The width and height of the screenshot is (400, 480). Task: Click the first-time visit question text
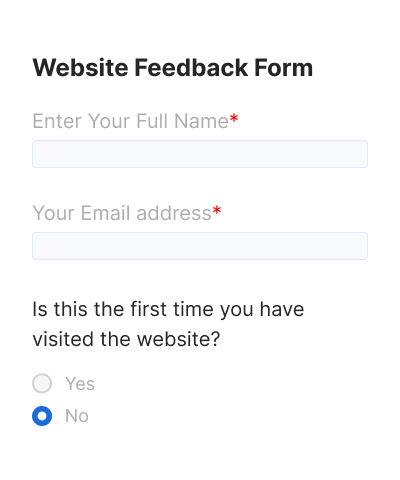click(168, 324)
